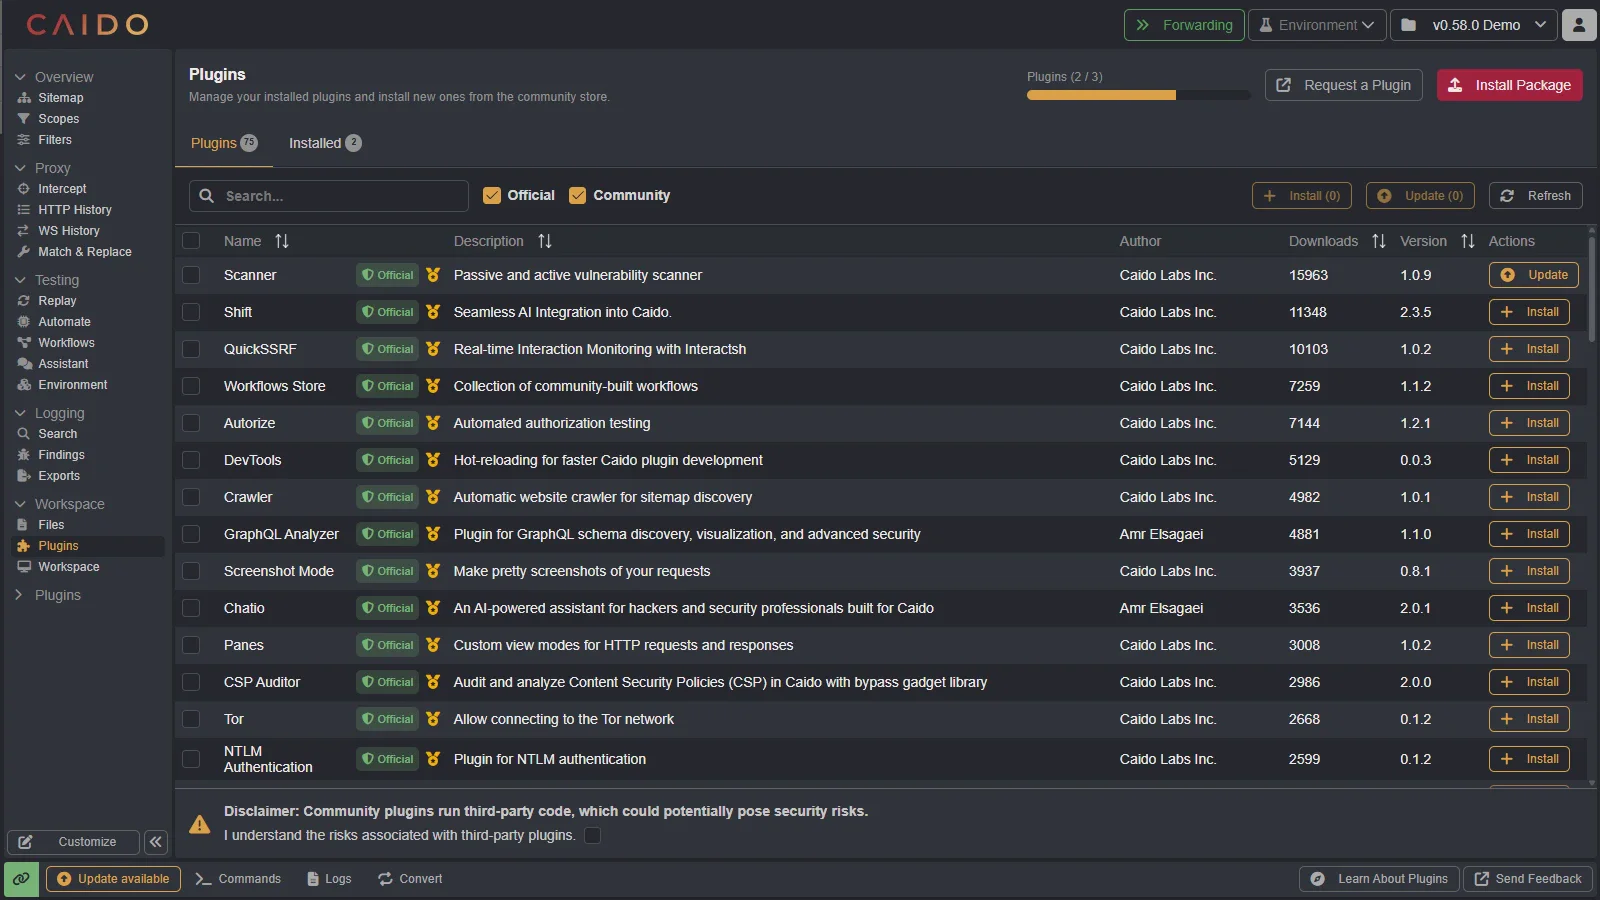Select the Shift plugin row checkbox

pos(191,312)
